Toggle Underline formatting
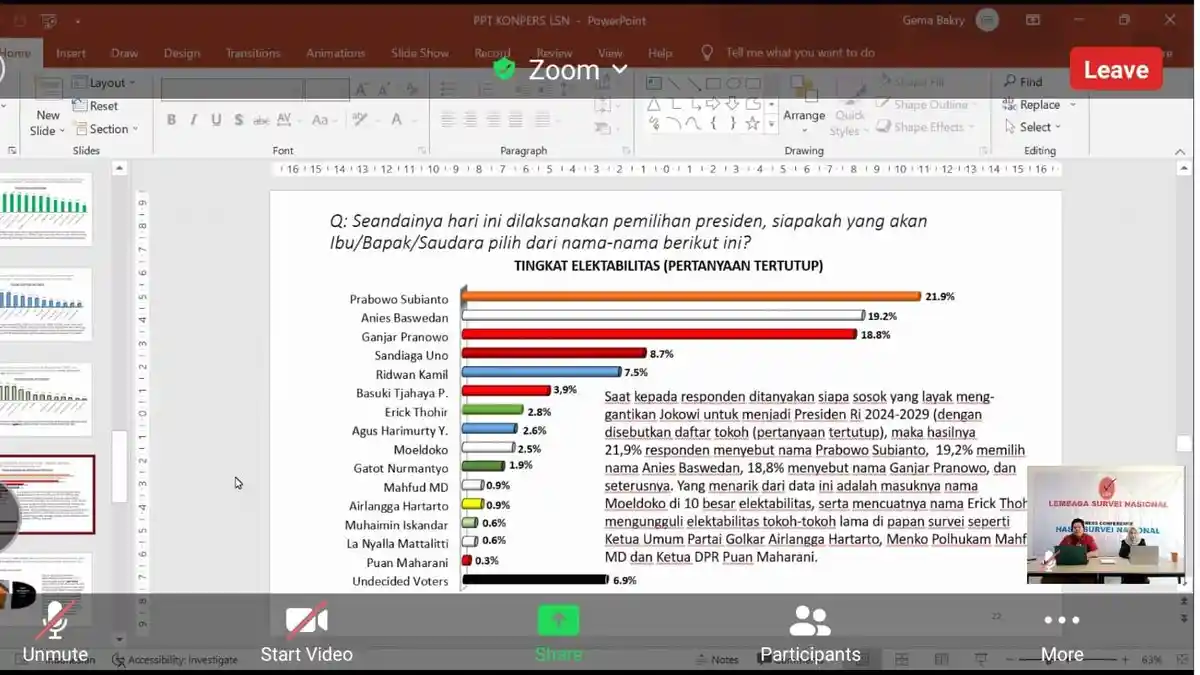Image resolution: width=1200 pixels, height=675 pixels. pyautogui.click(x=216, y=120)
